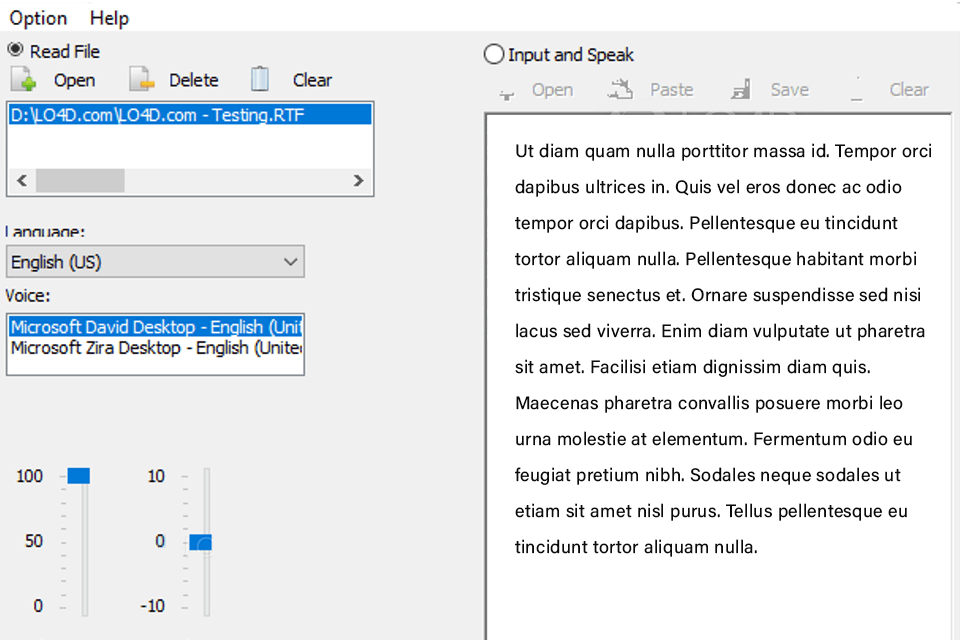Click the file list horizontal scrollbar thumb

pyautogui.click(x=80, y=181)
